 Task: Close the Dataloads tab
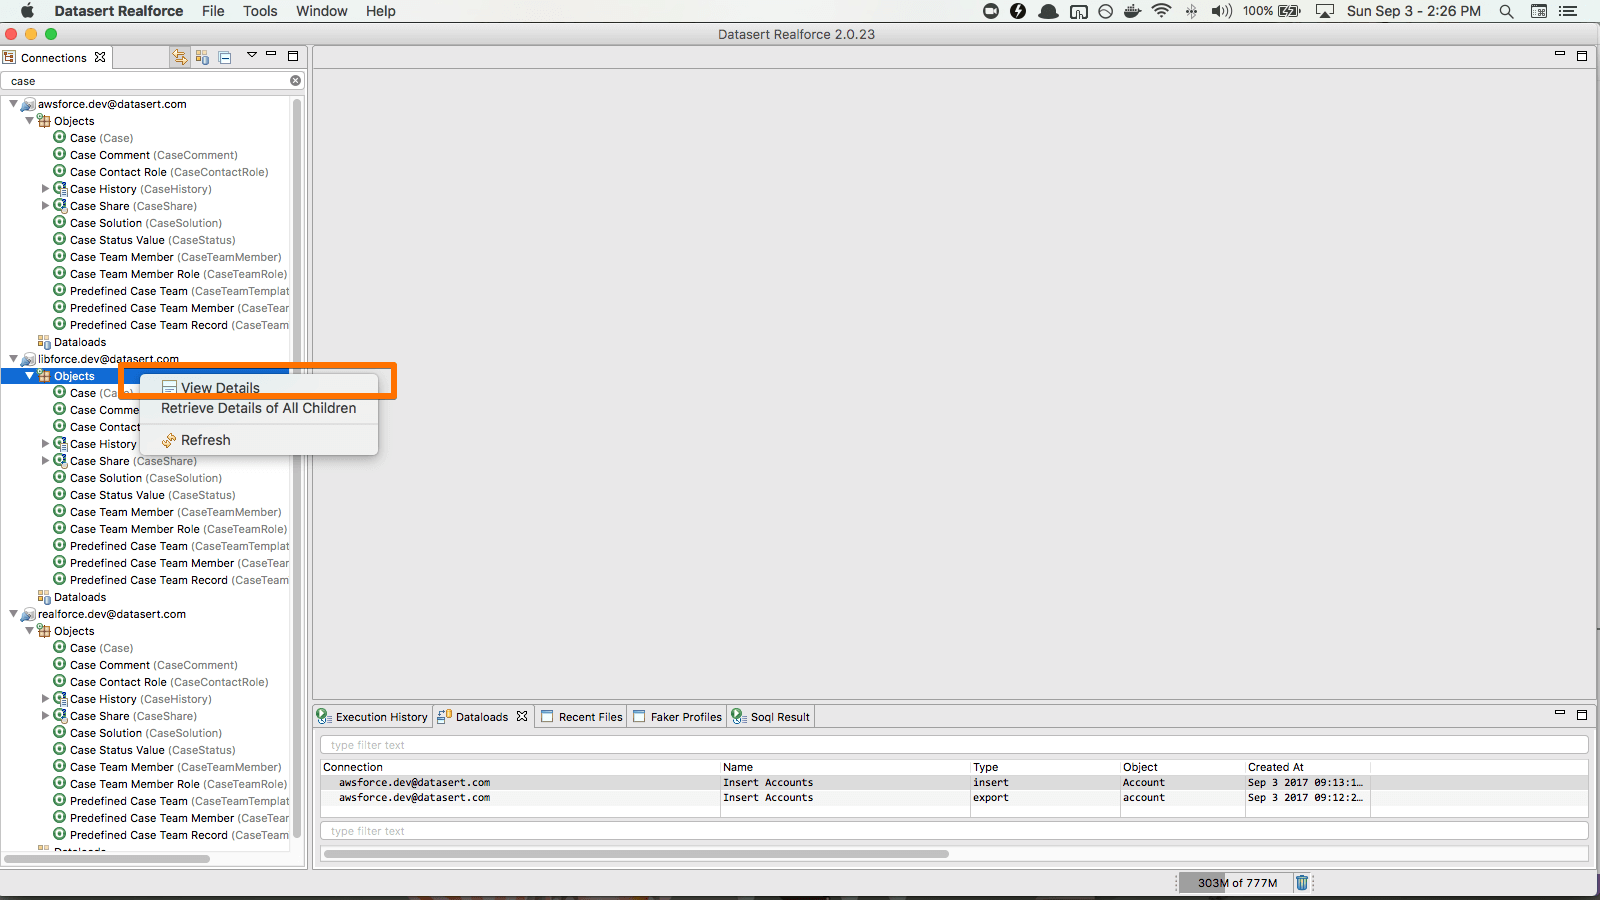(522, 717)
